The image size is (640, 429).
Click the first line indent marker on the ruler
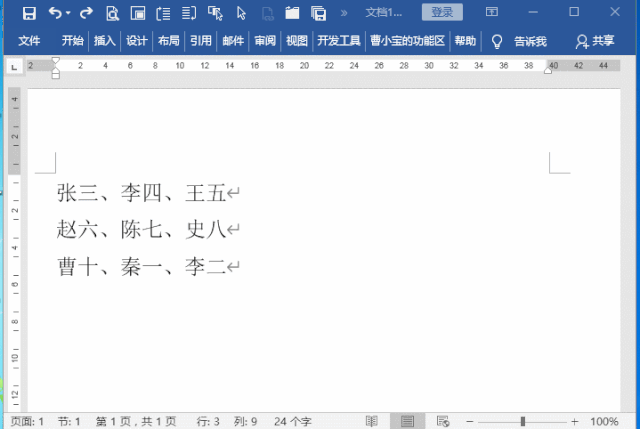tap(56, 61)
